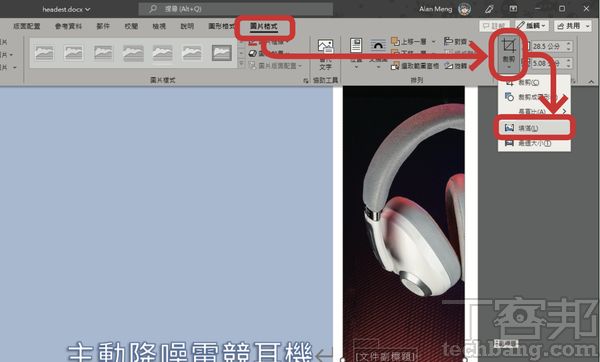Choose 填滿(L) Fill in the crop menu
Screen dimensions: 600x362
(x=534, y=128)
